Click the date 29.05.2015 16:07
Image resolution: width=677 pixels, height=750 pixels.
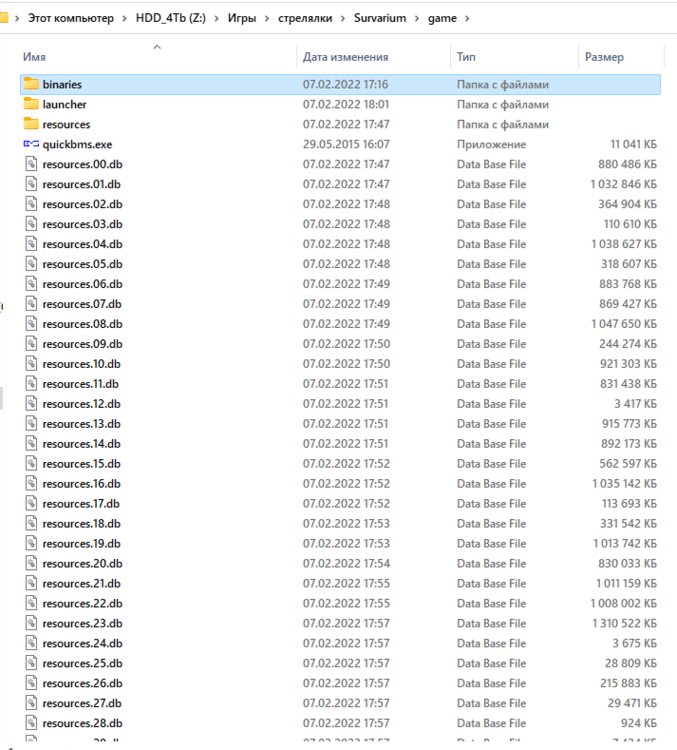[346, 144]
